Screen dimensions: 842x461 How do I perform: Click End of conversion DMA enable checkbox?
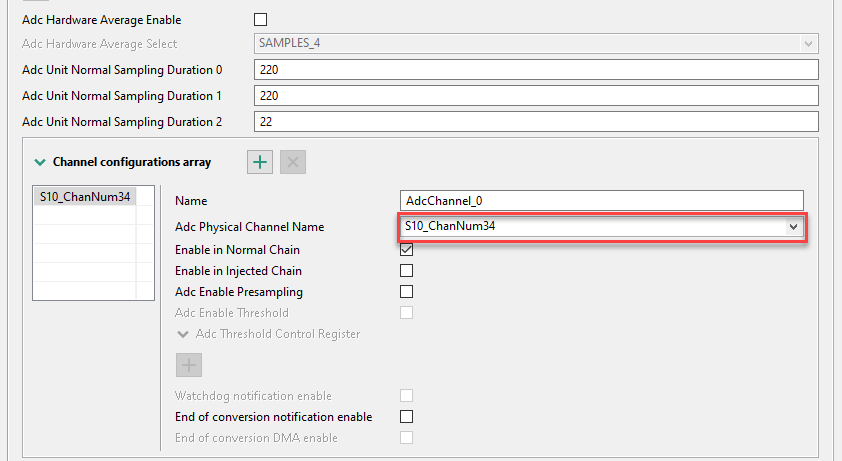click(407, 437)
